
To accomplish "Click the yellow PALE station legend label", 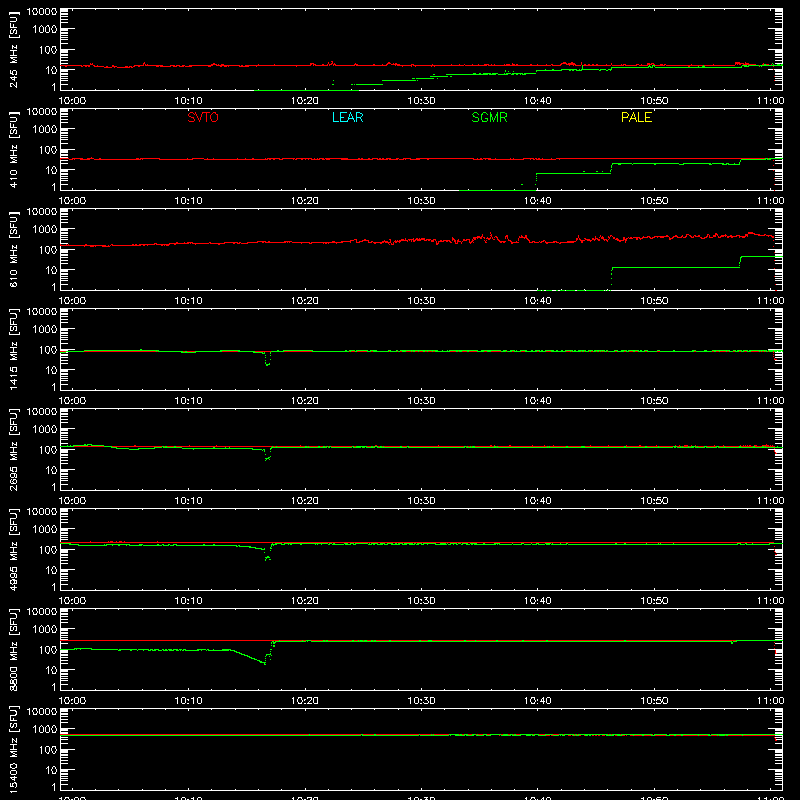I will [x=636, y=117].
